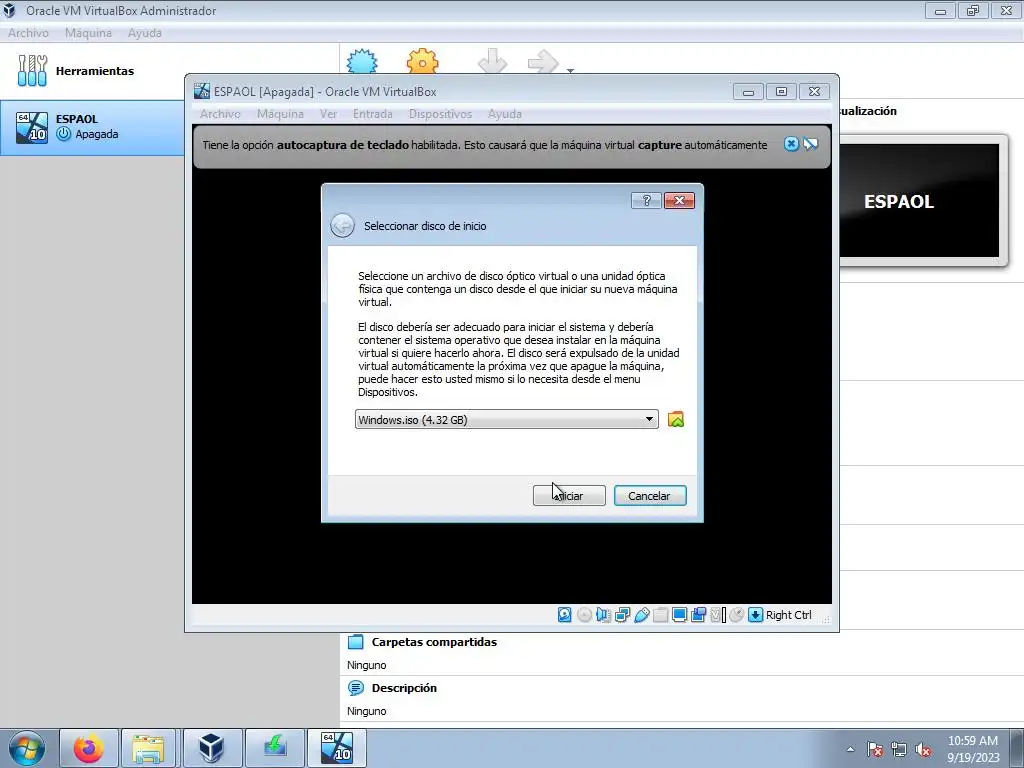Click the network status bar icon
The width and height of the screenshot is (1024, 768).
(622, 615)
